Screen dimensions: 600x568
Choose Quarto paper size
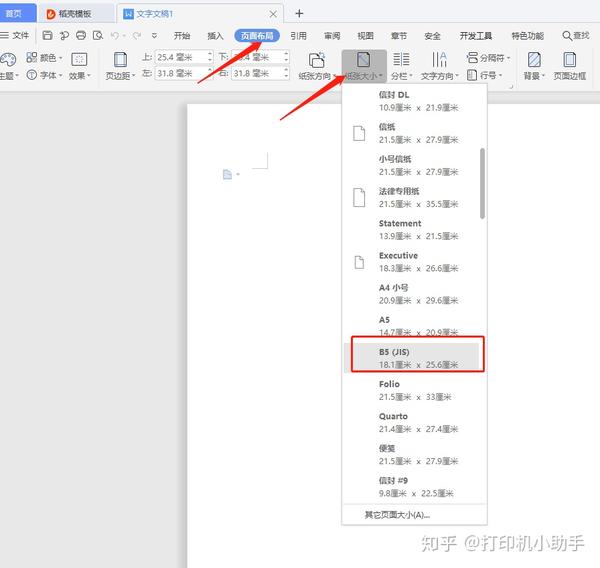(412, 423)
